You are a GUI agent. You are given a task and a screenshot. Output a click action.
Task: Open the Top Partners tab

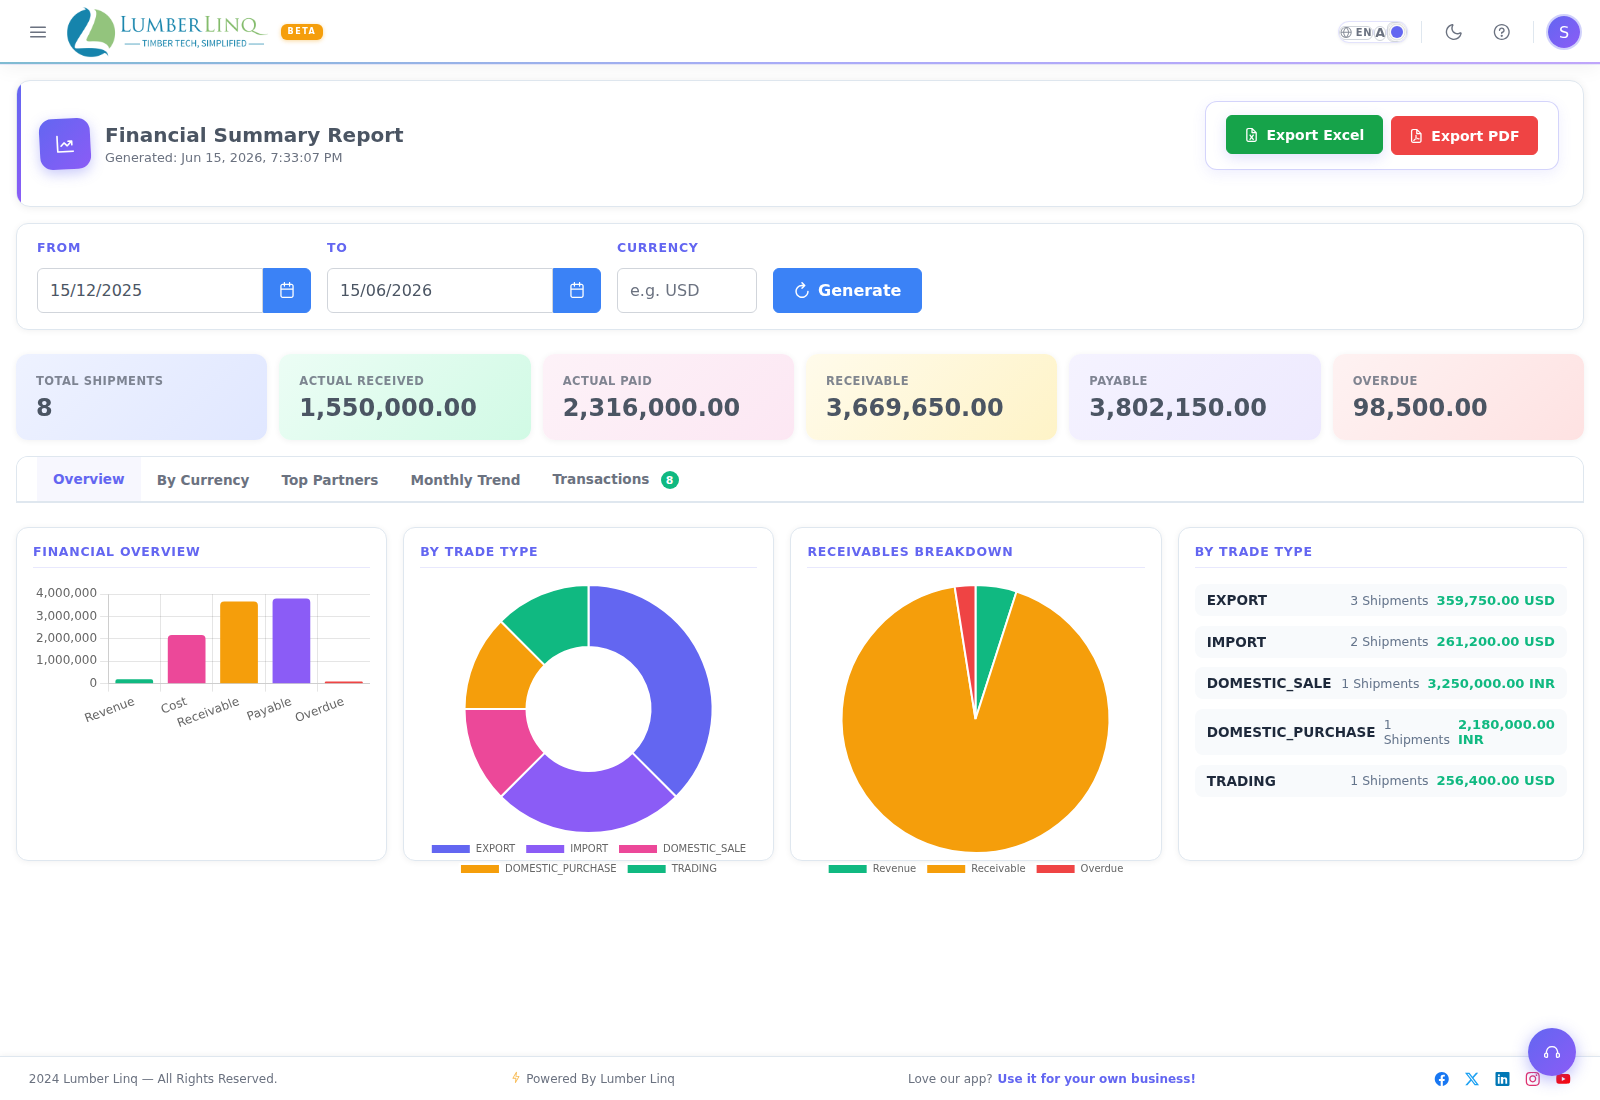(330, 480)
